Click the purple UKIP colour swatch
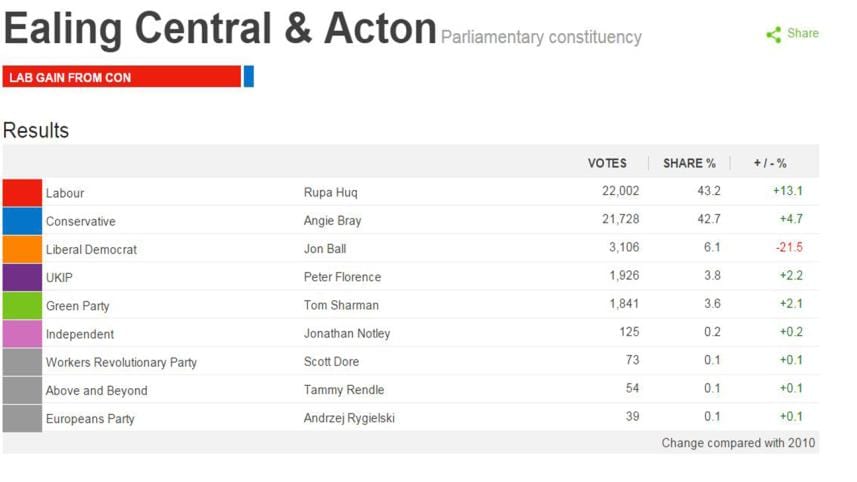This screenshot has height=482, width=857. coord(22,277)
